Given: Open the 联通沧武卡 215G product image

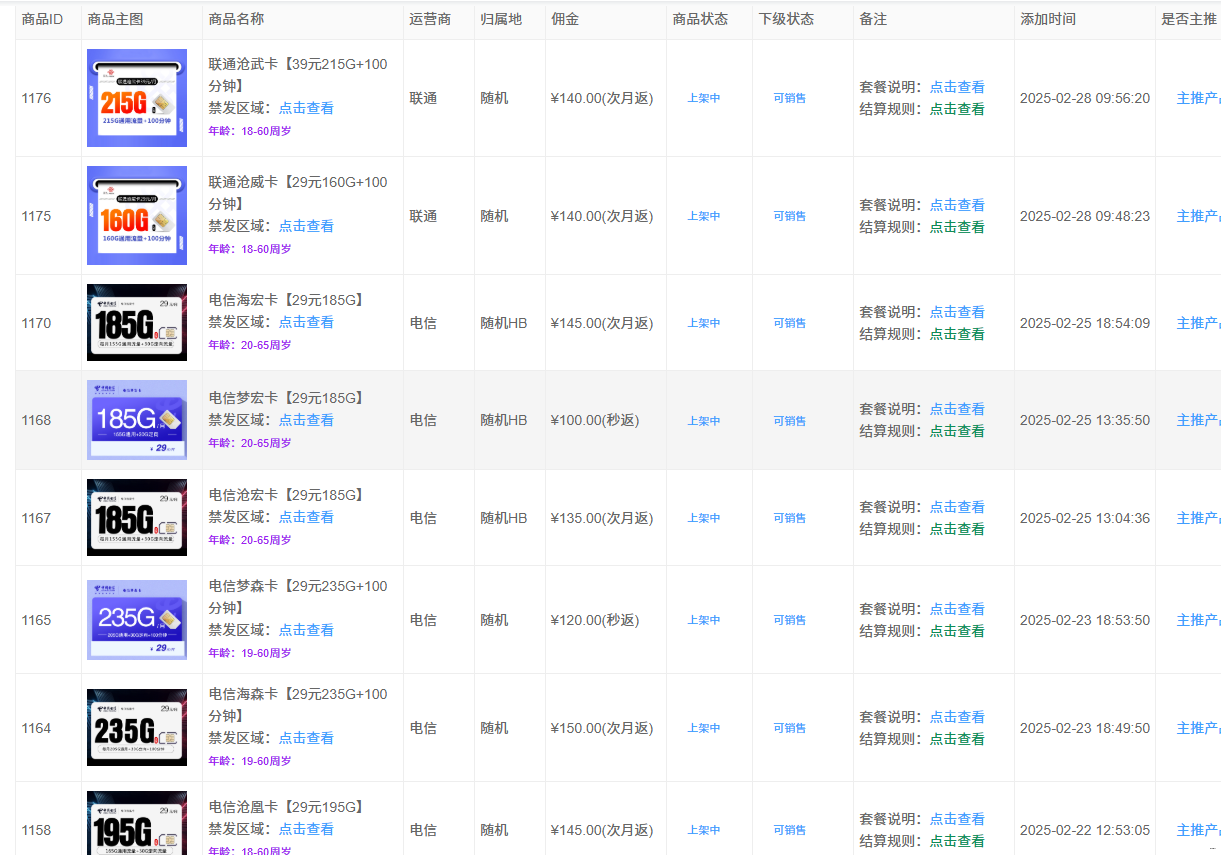Looking at the screenshot, I should [137, 98].
